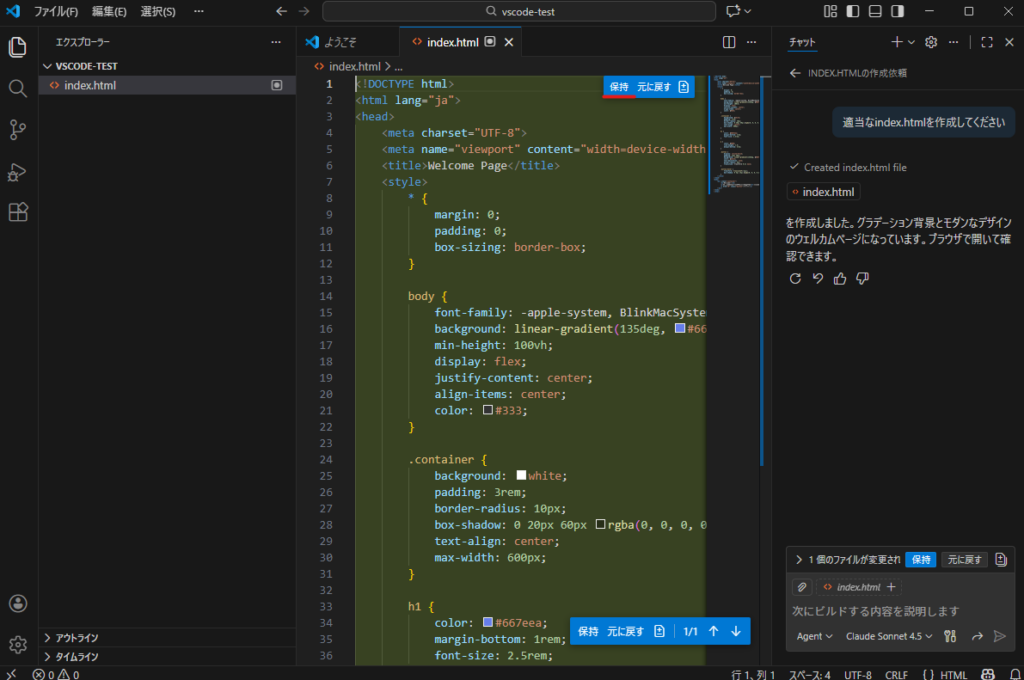Image resolution: width=1024 pixels, height=680 pixels.
Task: Toggle the primary side bar layout button
Action: click(x=853, y=11)
